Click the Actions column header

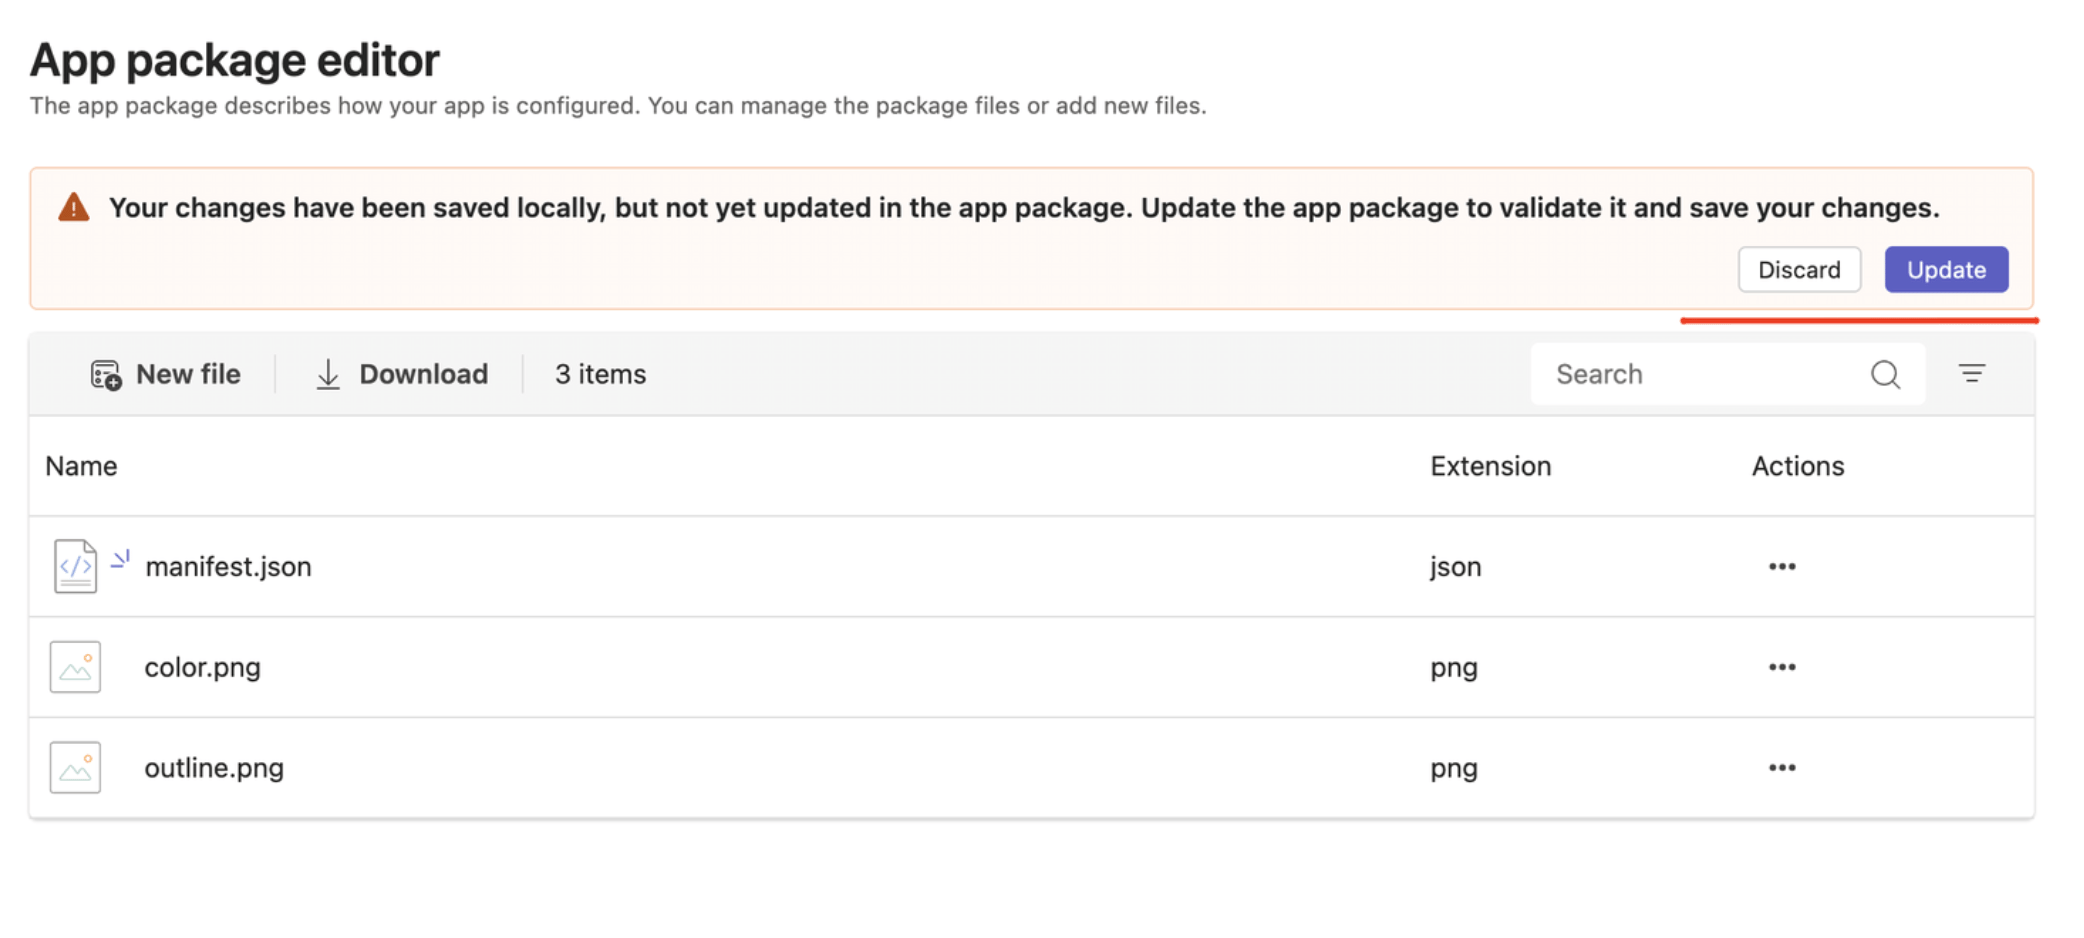pos(1797,466)
